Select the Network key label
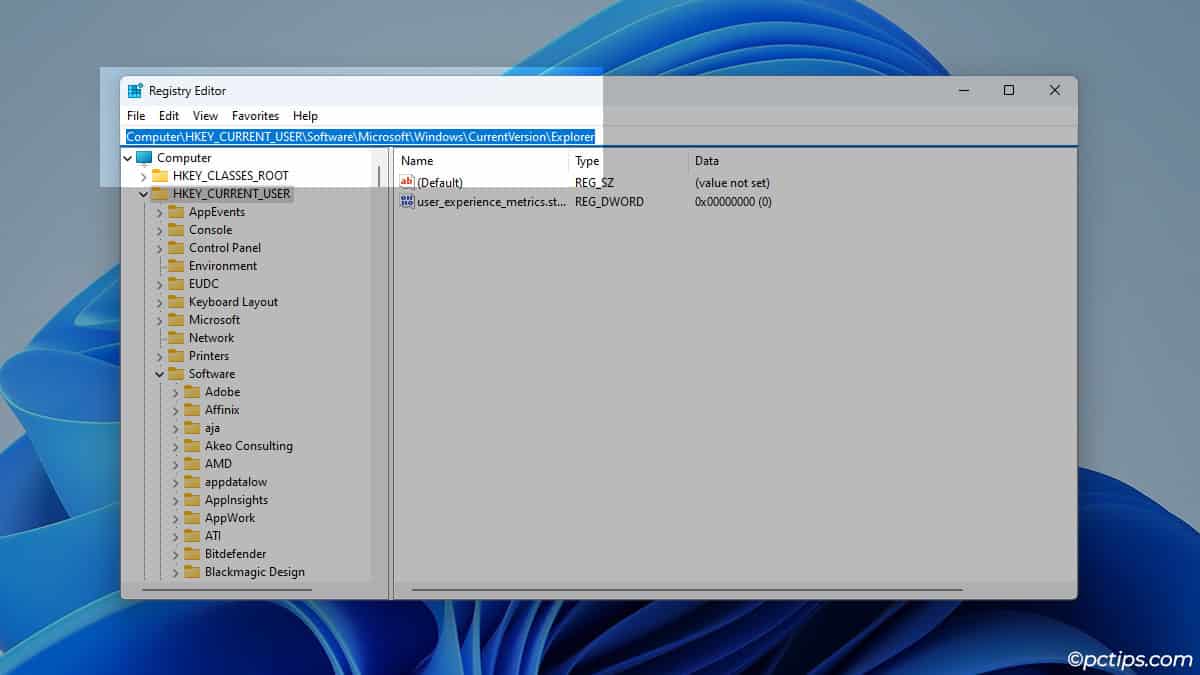 pos(211,338)
